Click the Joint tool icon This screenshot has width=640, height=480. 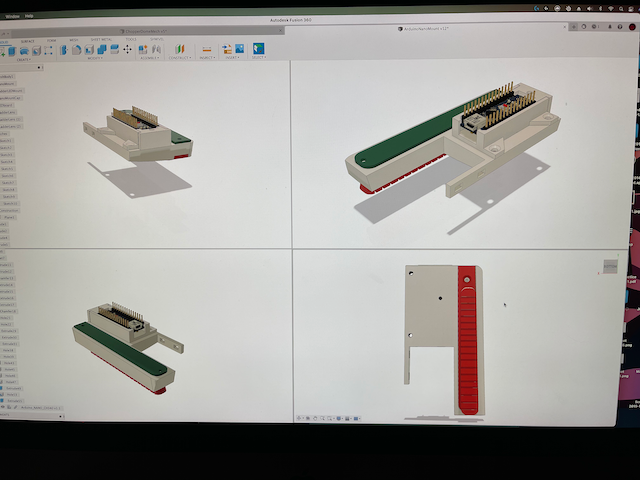coord(156,49)
